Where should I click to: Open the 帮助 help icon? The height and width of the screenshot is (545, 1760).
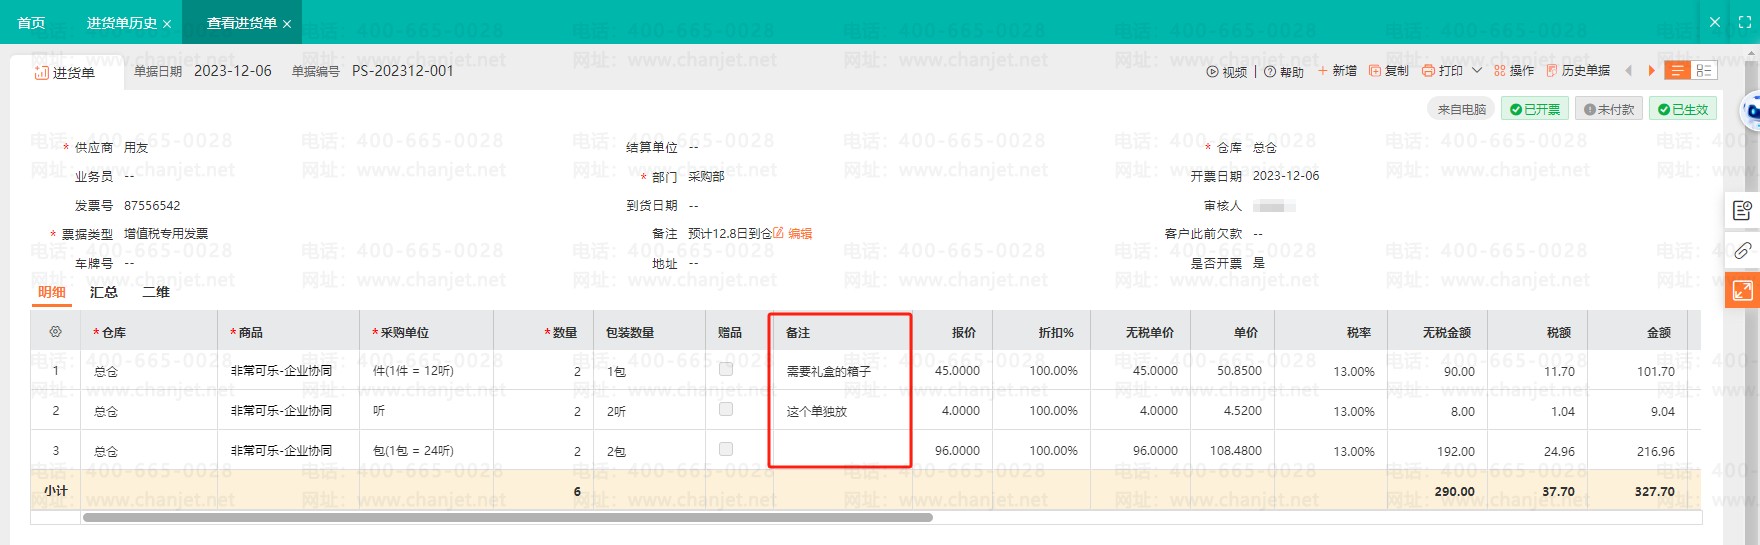(1270, 72)
